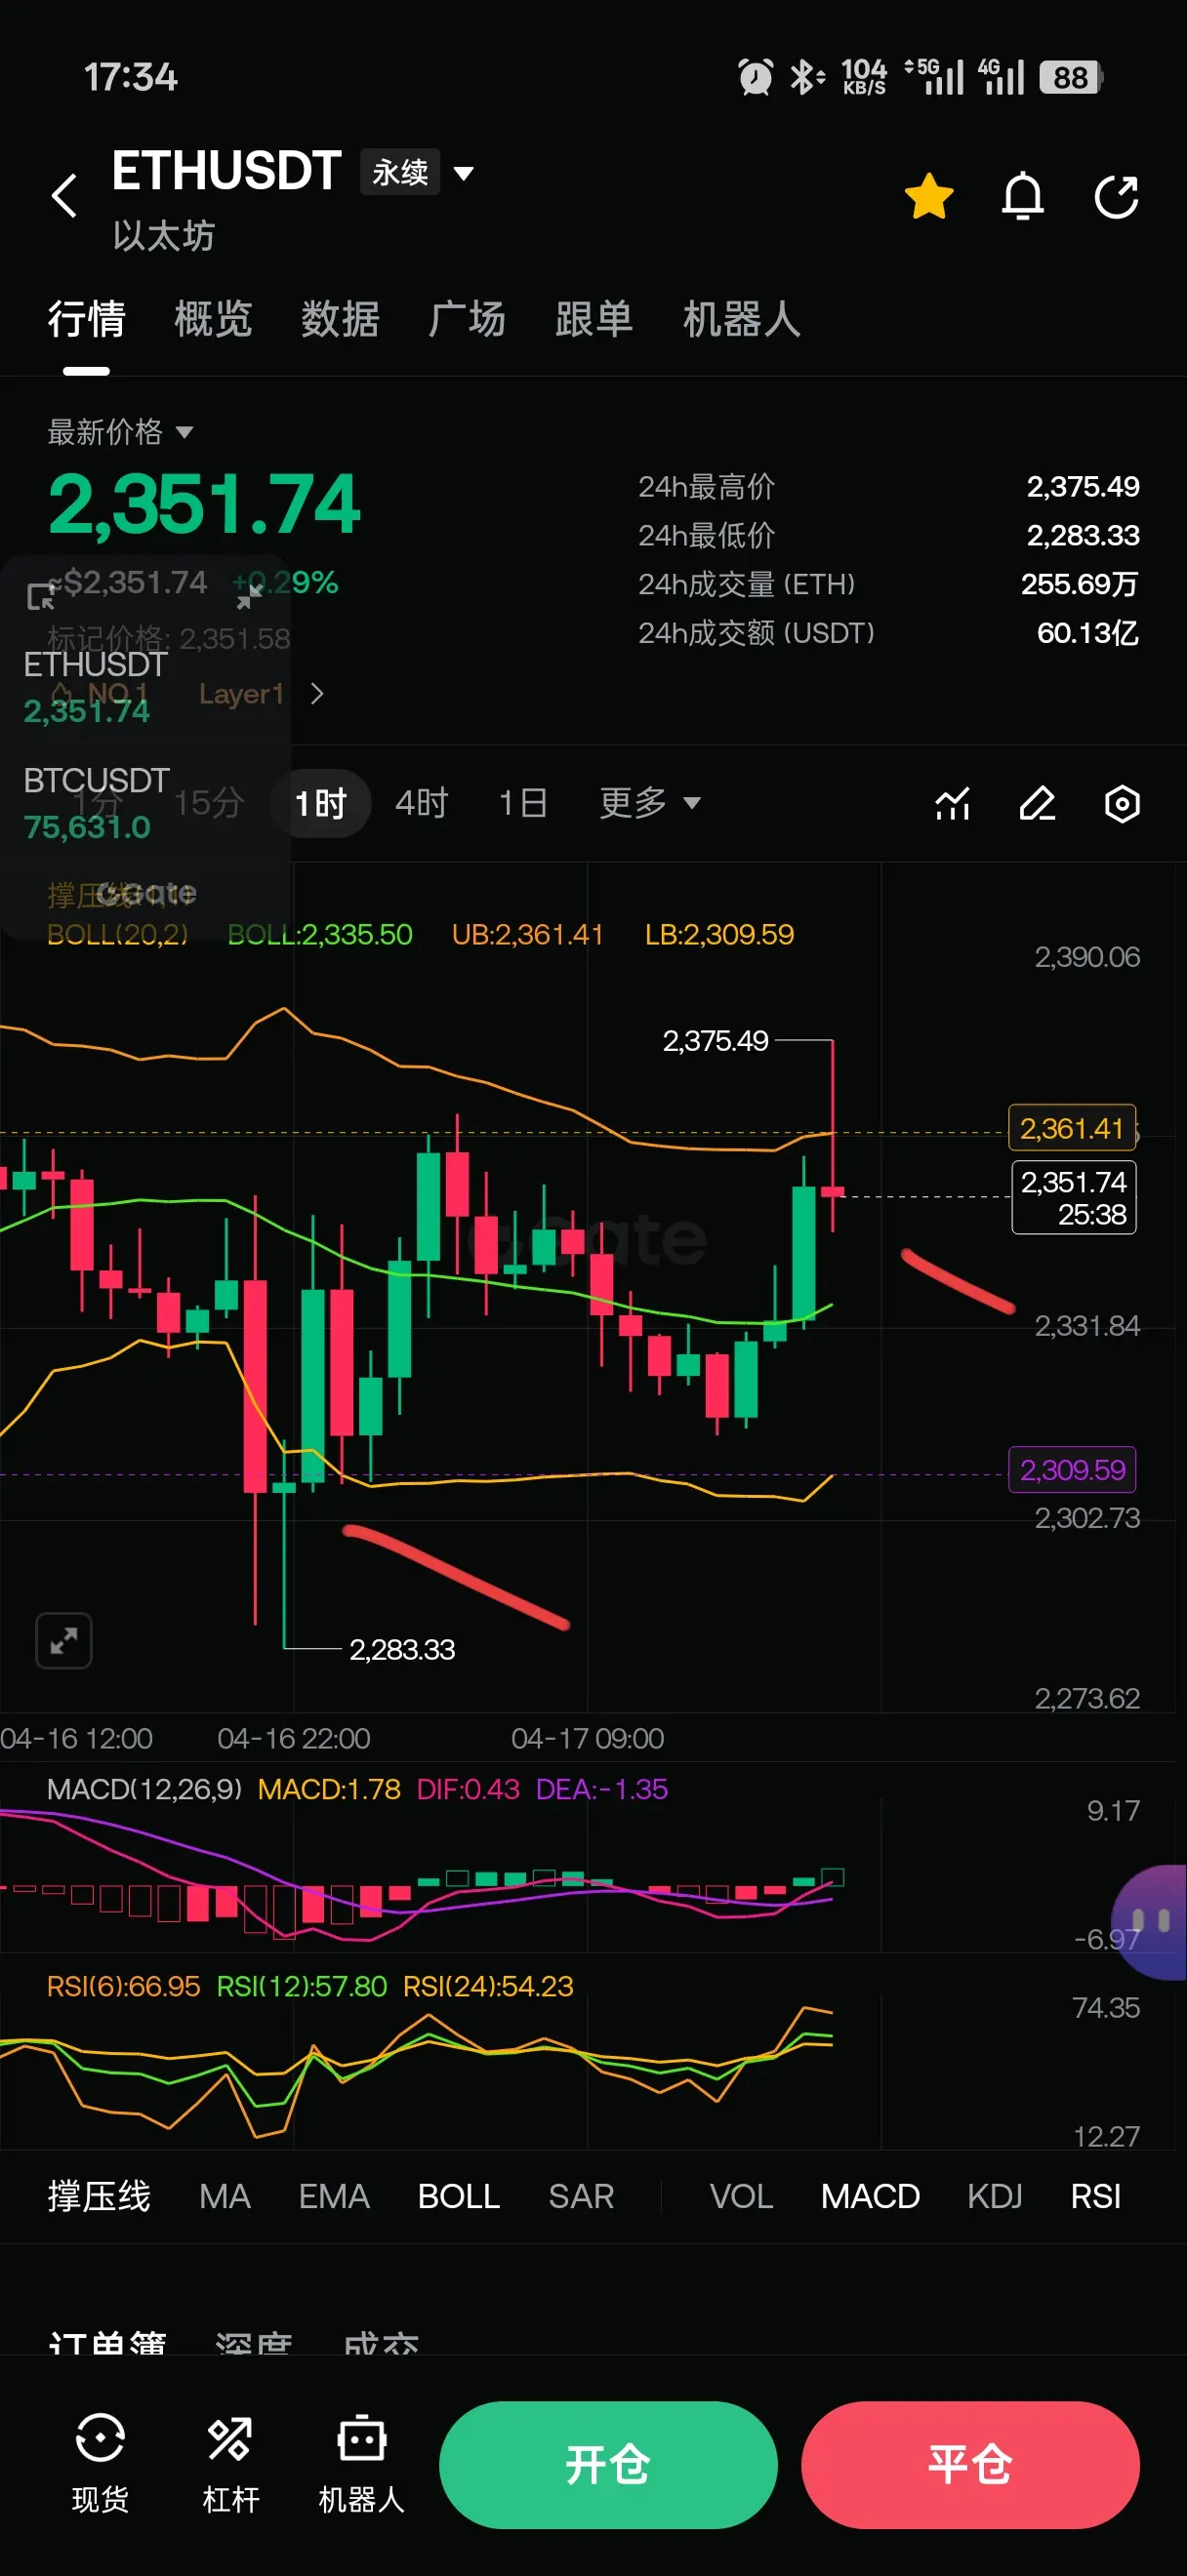Expand the floating ticker window icon
1187x2576 pixels.
[x=41, y=597]
